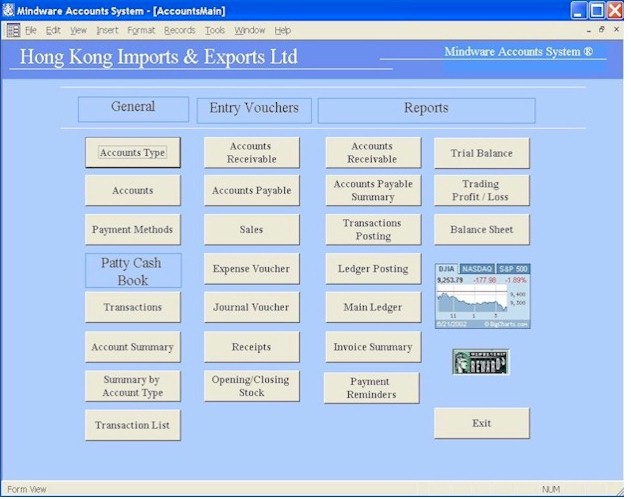The height and width of the screenshot is (499, 631).
Task: Click the form icon left of File menu
Action: [13, 30]
